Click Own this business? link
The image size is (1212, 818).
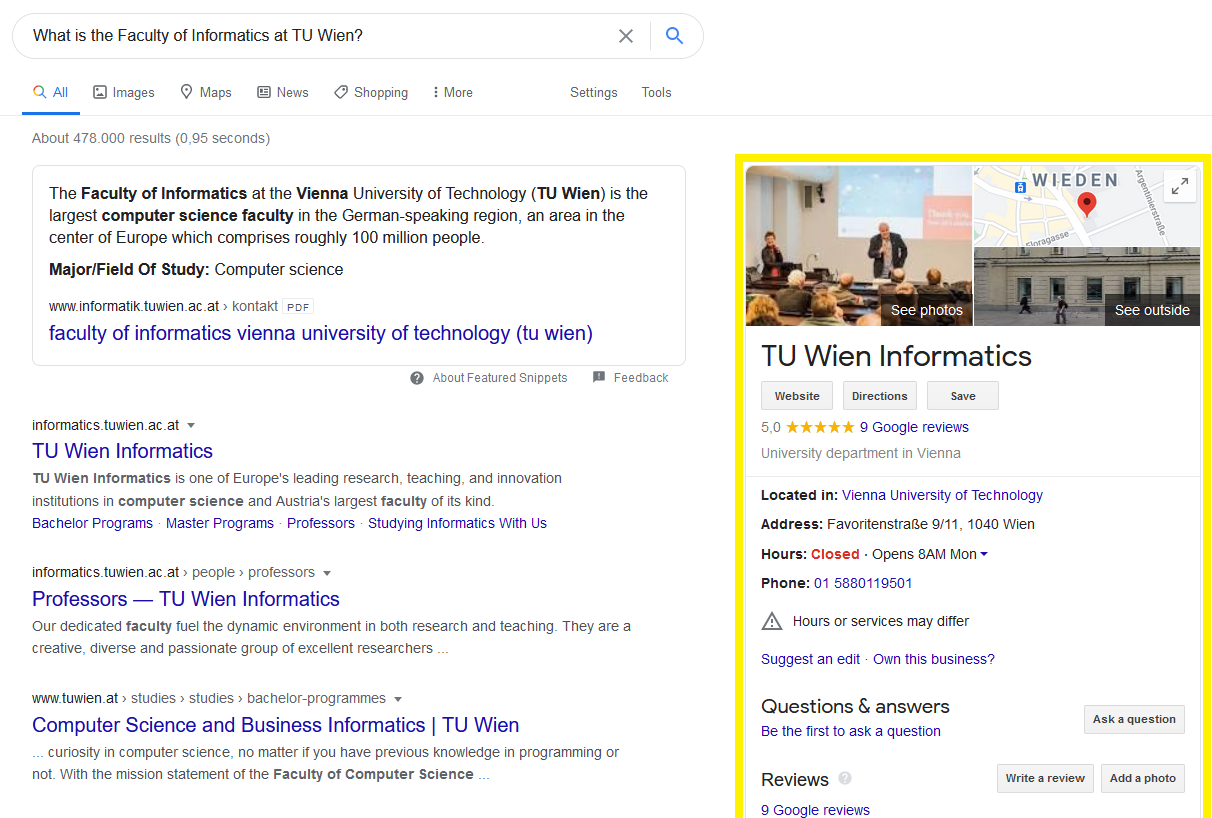(934, 659)
